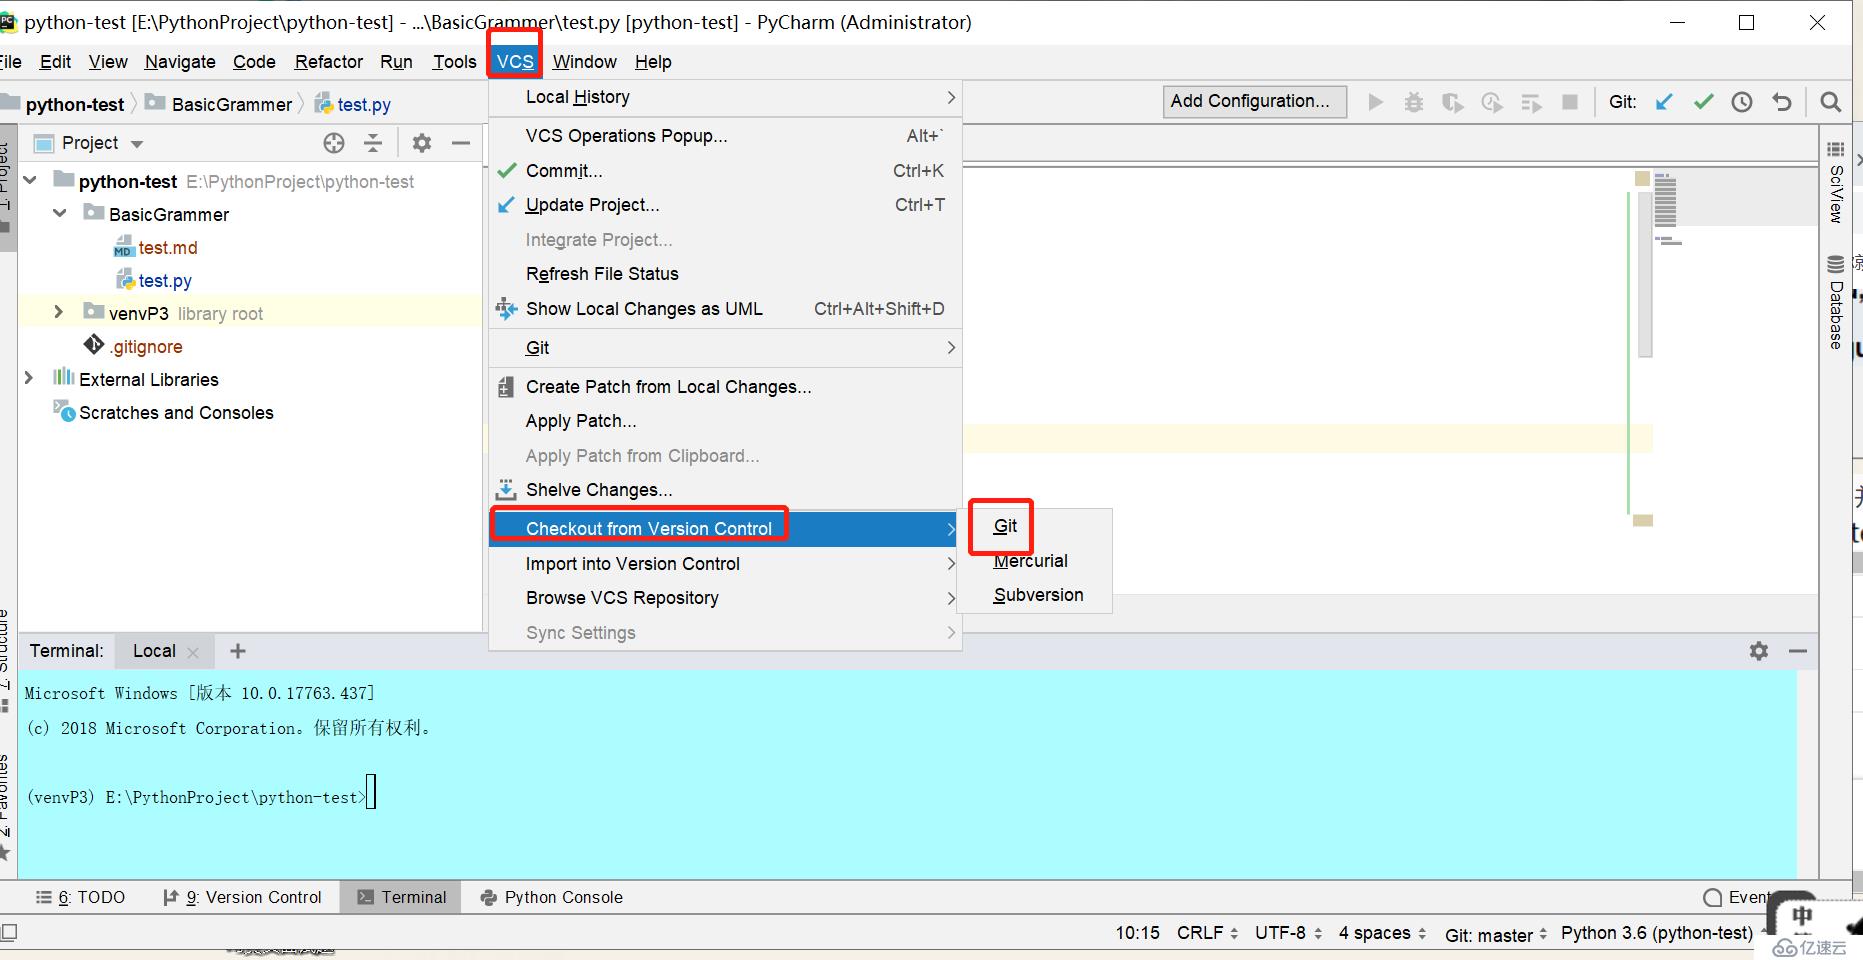This screenshot has height=960, width=1863.
Task: Change UTF-8 file encoding
Action: point(1289,933)
